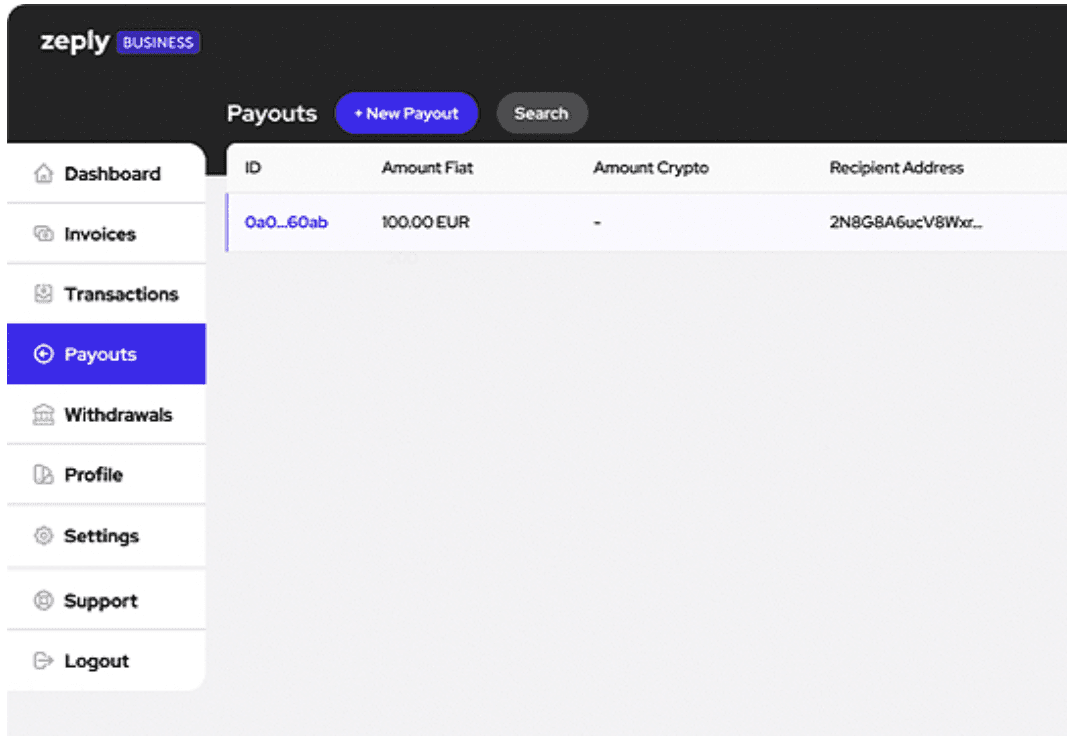Open Settings via the gear icon
The width and height of the screenshot is (1067, 736).
click(42, 536)
